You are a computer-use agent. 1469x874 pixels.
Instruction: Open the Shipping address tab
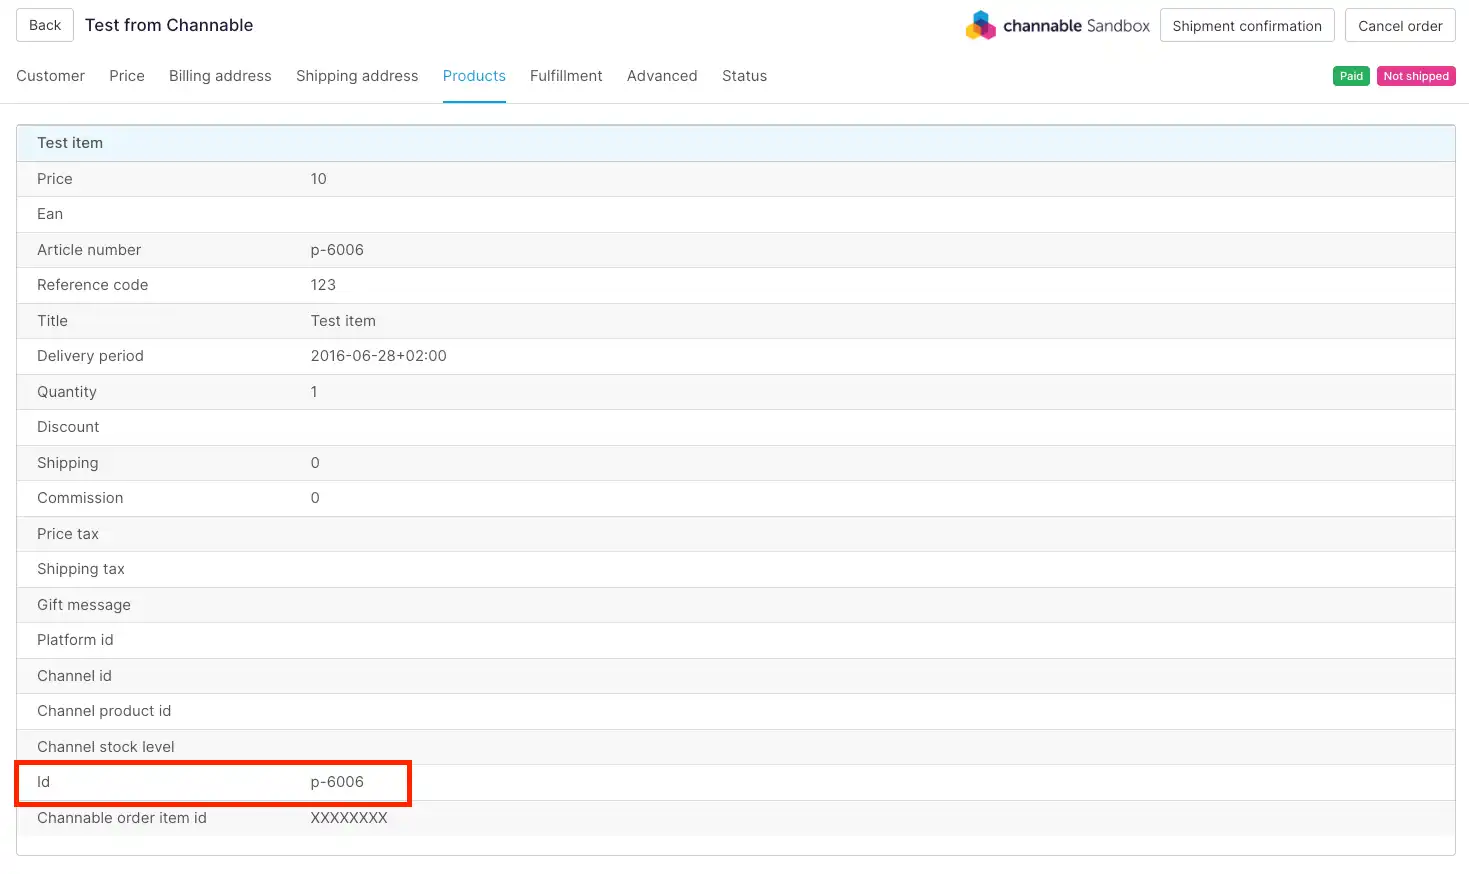(x=357, y=76)
